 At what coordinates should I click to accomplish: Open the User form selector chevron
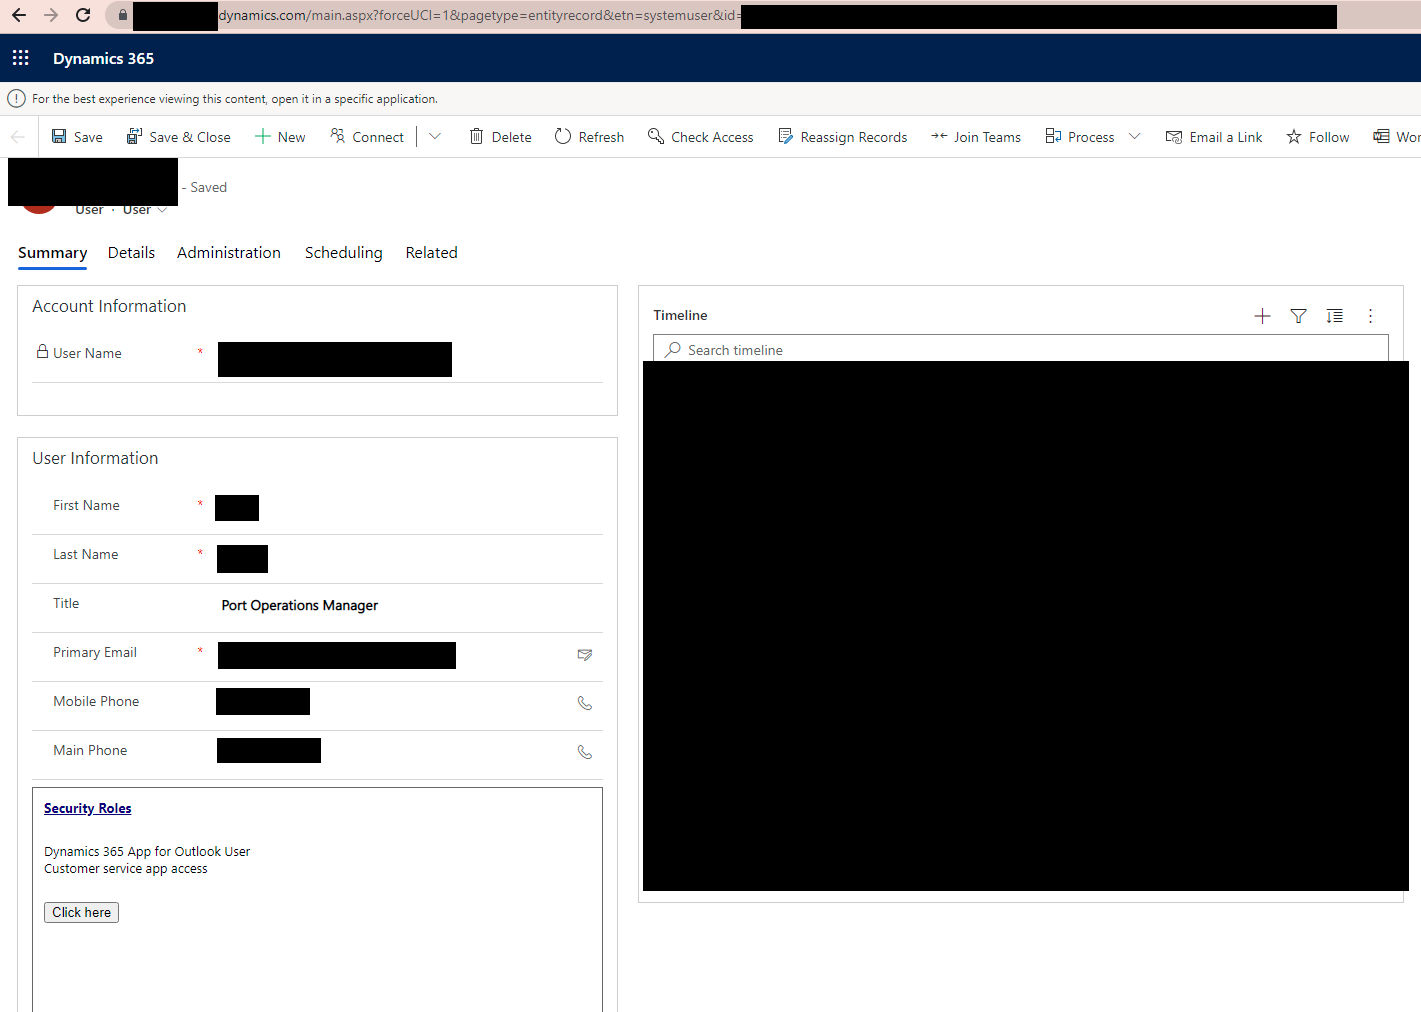tap(163, 209)
